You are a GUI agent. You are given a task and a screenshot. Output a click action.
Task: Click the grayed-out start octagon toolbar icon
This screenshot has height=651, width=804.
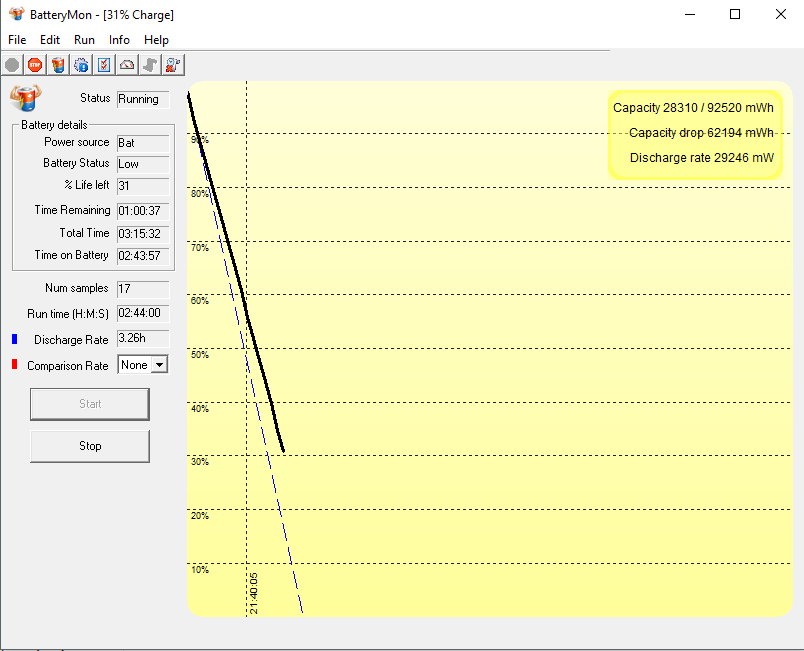(x=12, y=65)
